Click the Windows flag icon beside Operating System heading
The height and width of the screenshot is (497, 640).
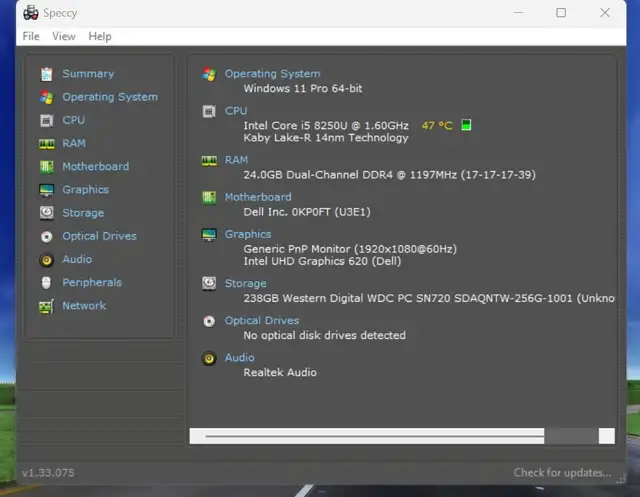209,74
